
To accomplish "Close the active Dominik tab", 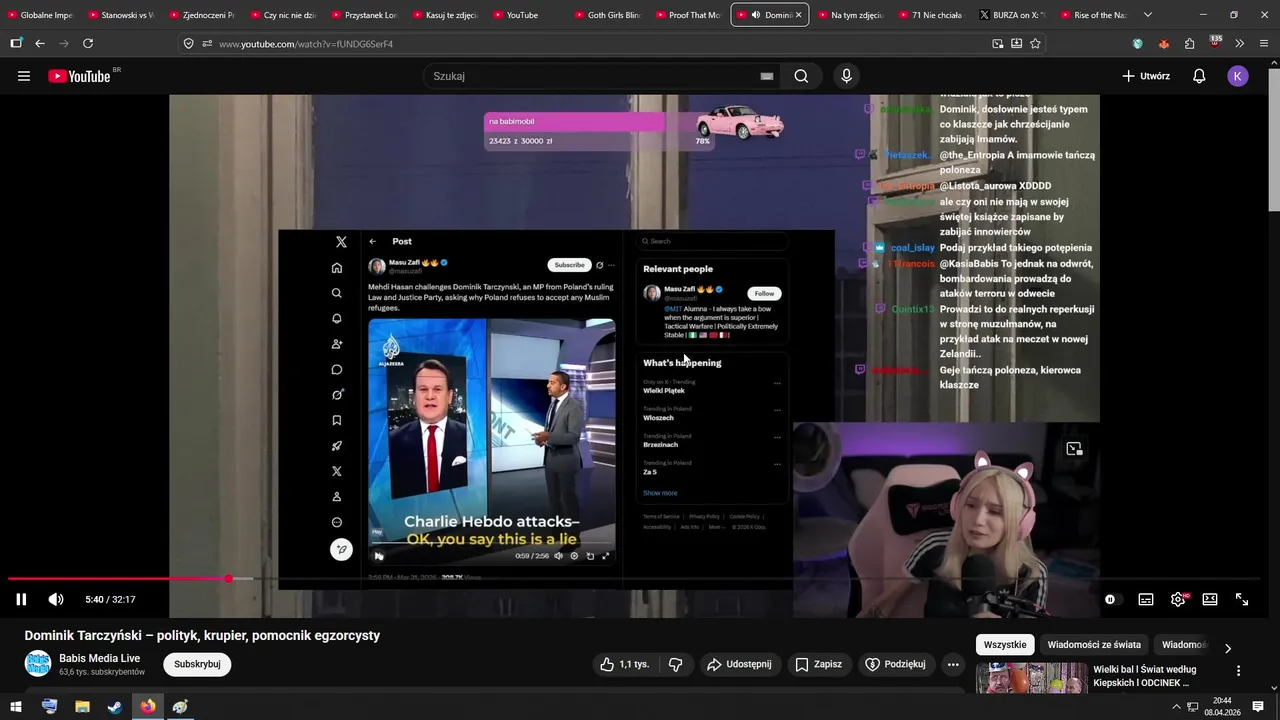I will [798, 15].
